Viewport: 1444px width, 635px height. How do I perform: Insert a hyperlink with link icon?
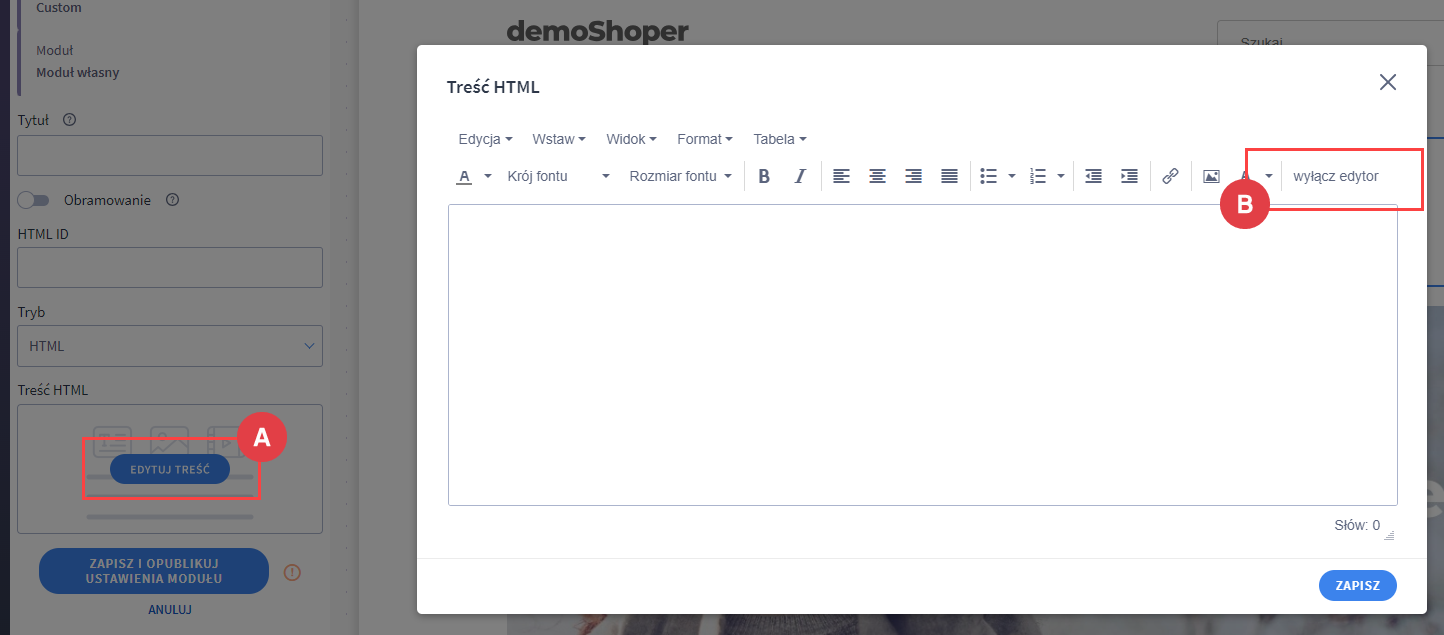pos(1170,176)
